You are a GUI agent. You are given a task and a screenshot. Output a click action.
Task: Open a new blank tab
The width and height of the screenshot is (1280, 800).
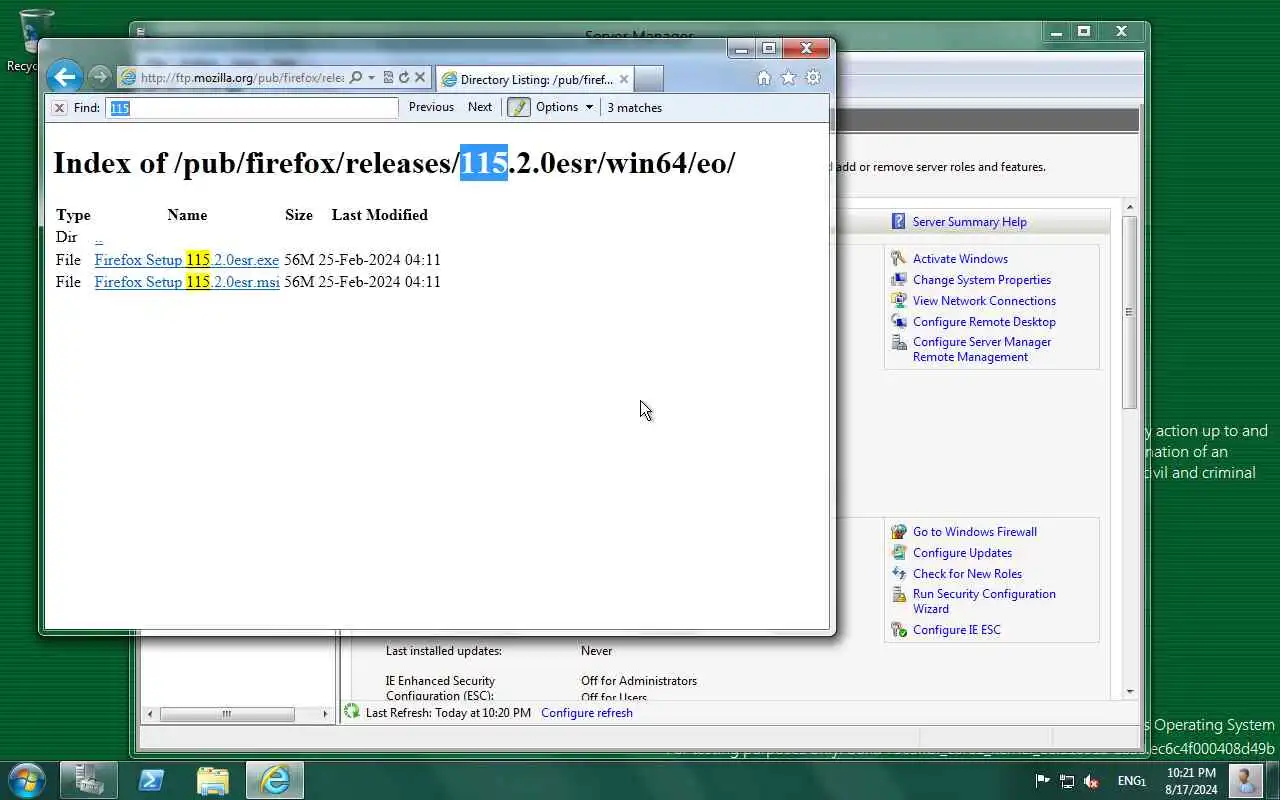(648, 79)
